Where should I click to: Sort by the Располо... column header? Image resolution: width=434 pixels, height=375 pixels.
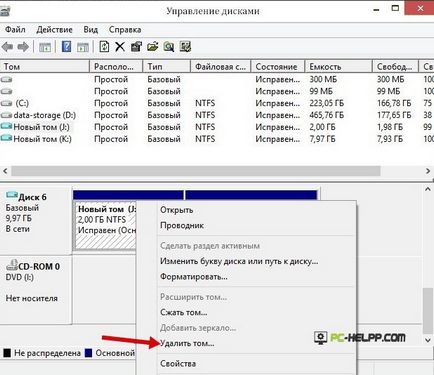(116, 66)
